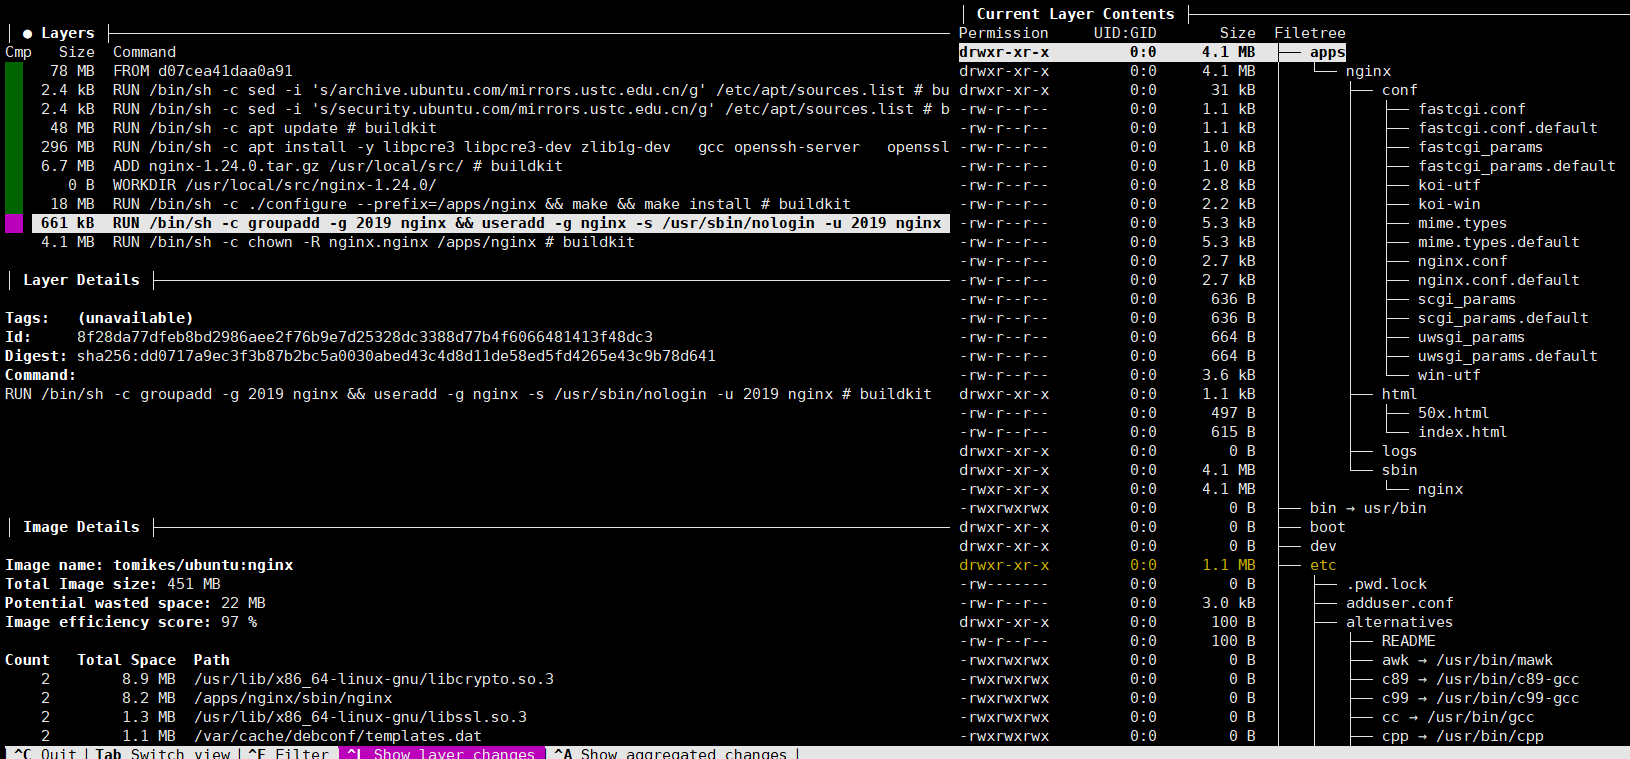This screenshot has height=759, width=1630.
Task: Select 50x.html in the filetree
Action: [1453, 413]
